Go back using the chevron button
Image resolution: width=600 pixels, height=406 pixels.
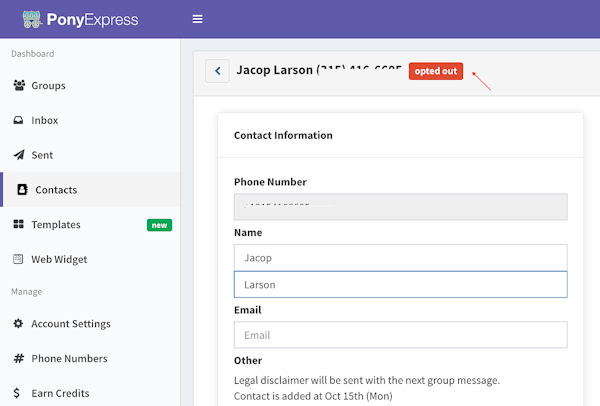(x=217, y=71)
